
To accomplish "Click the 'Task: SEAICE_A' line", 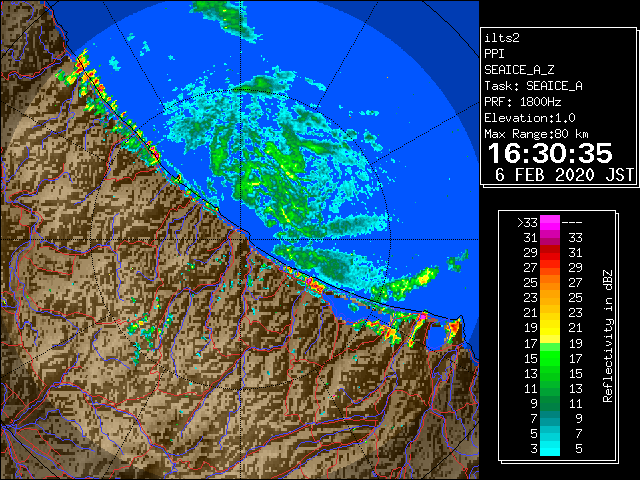I will pos(533,86).
